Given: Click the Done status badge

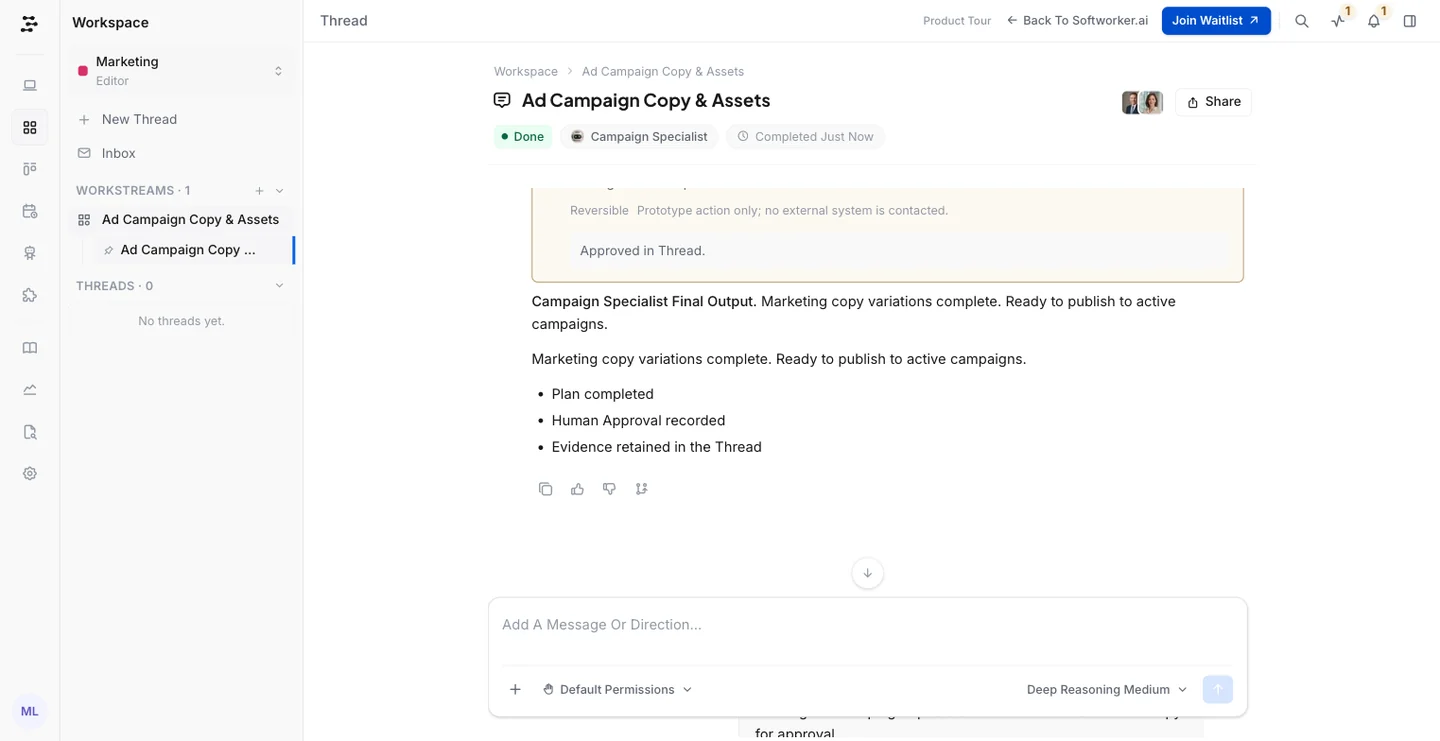Looking at the screenshot, I should coord(522,137).
